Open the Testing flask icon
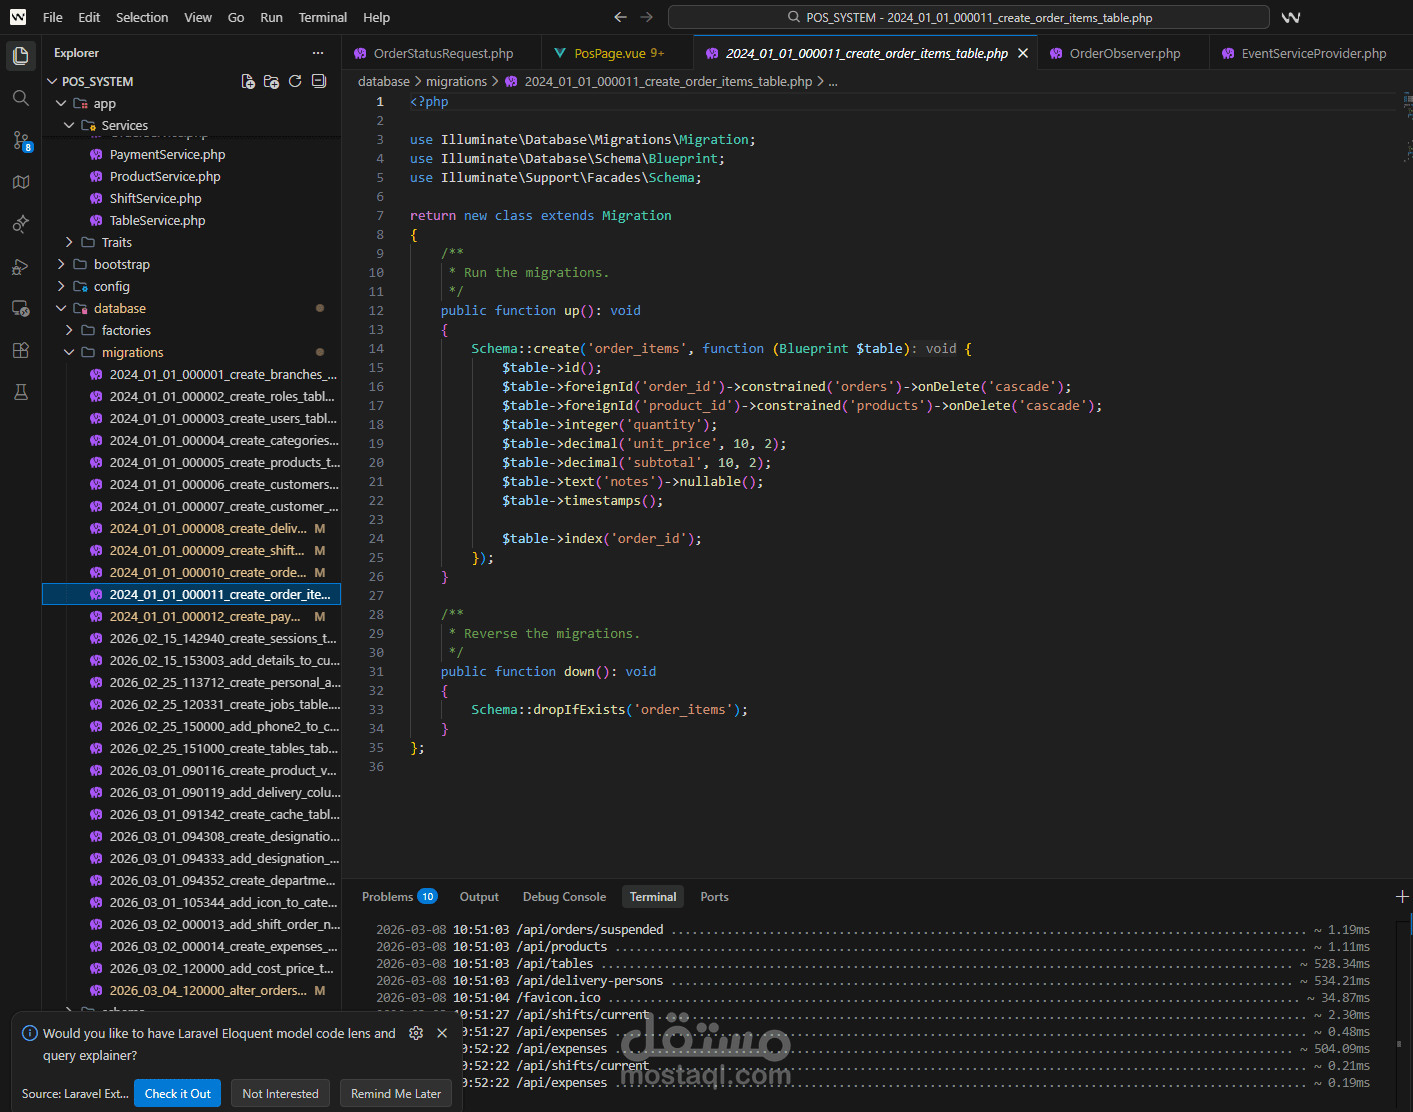 click(20, 392)
